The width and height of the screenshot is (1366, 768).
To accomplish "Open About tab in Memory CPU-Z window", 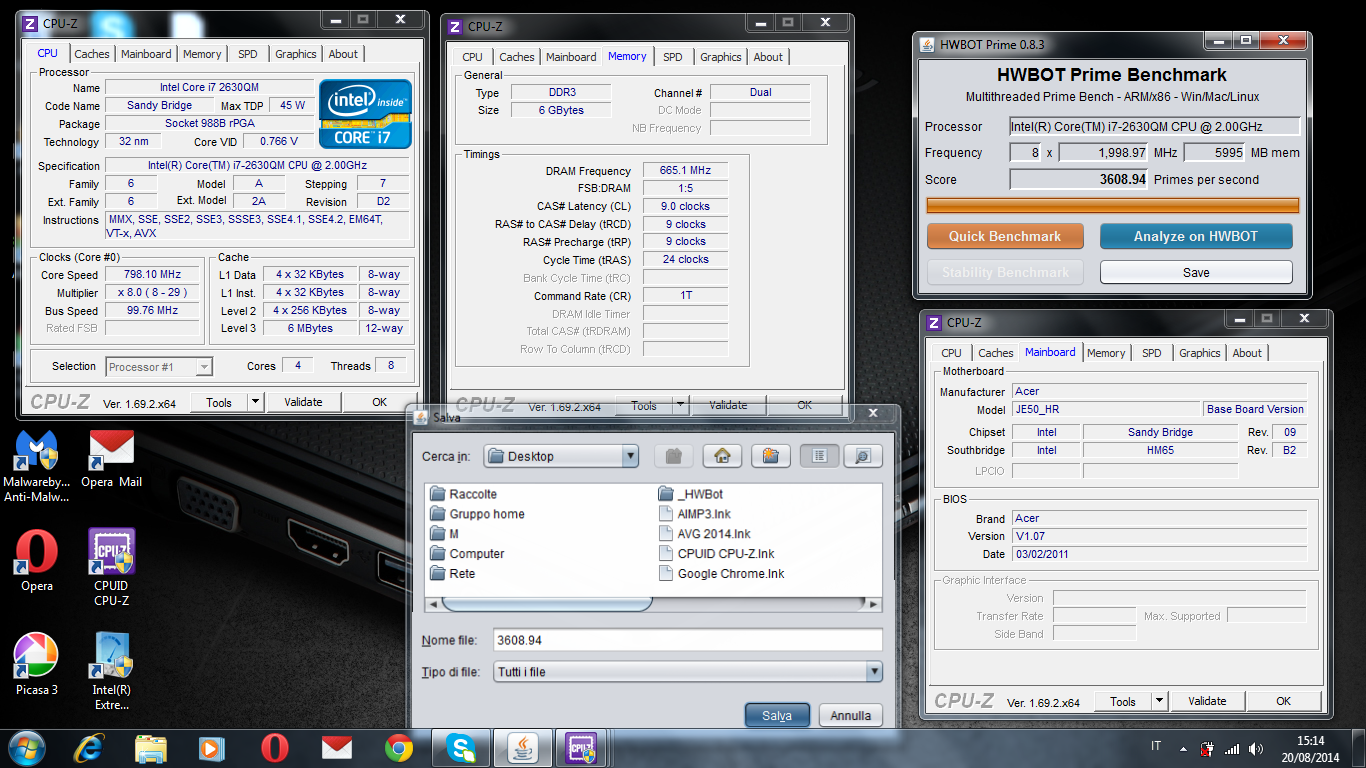I will [768, 57].
